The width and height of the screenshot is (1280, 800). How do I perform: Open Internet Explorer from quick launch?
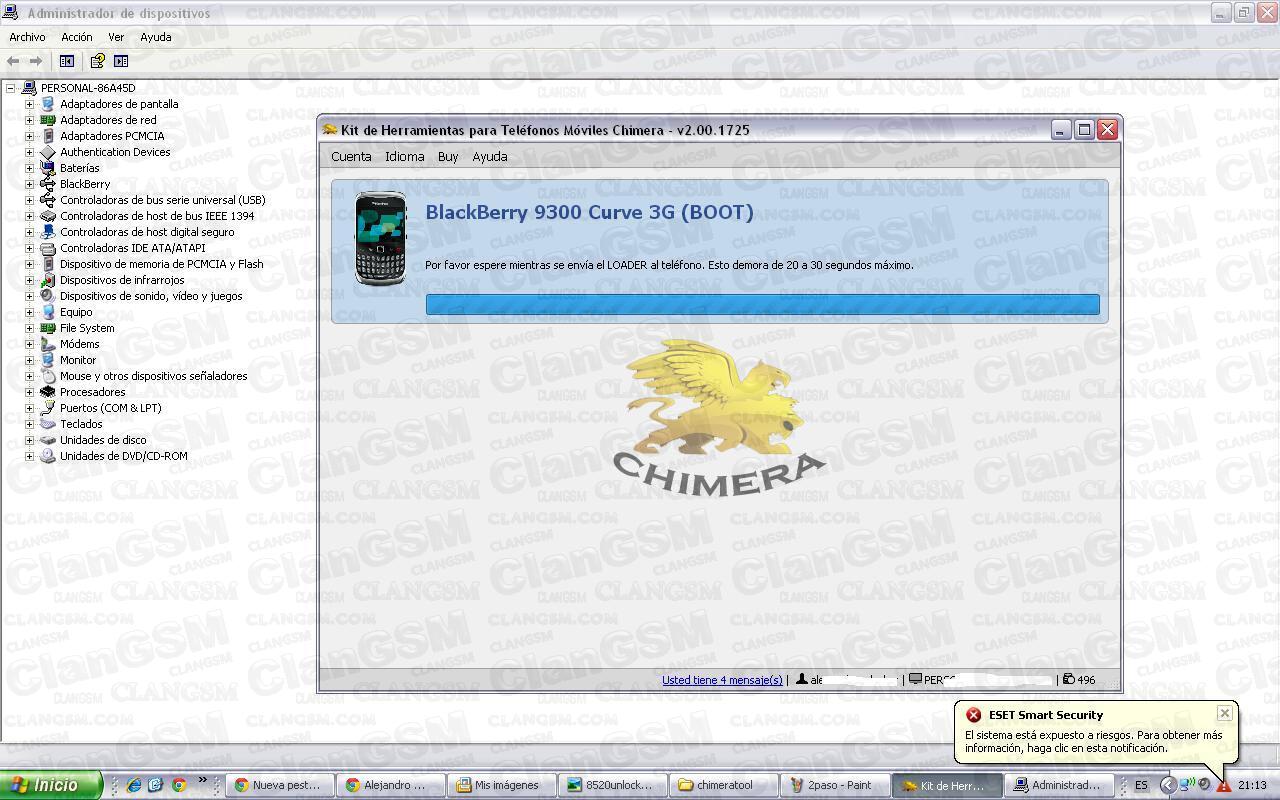(134, 785)
